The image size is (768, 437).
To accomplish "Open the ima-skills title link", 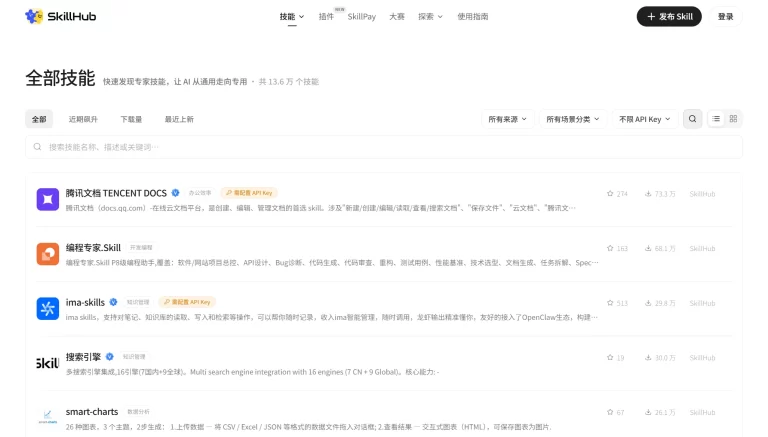I will [x=85, y=302].
